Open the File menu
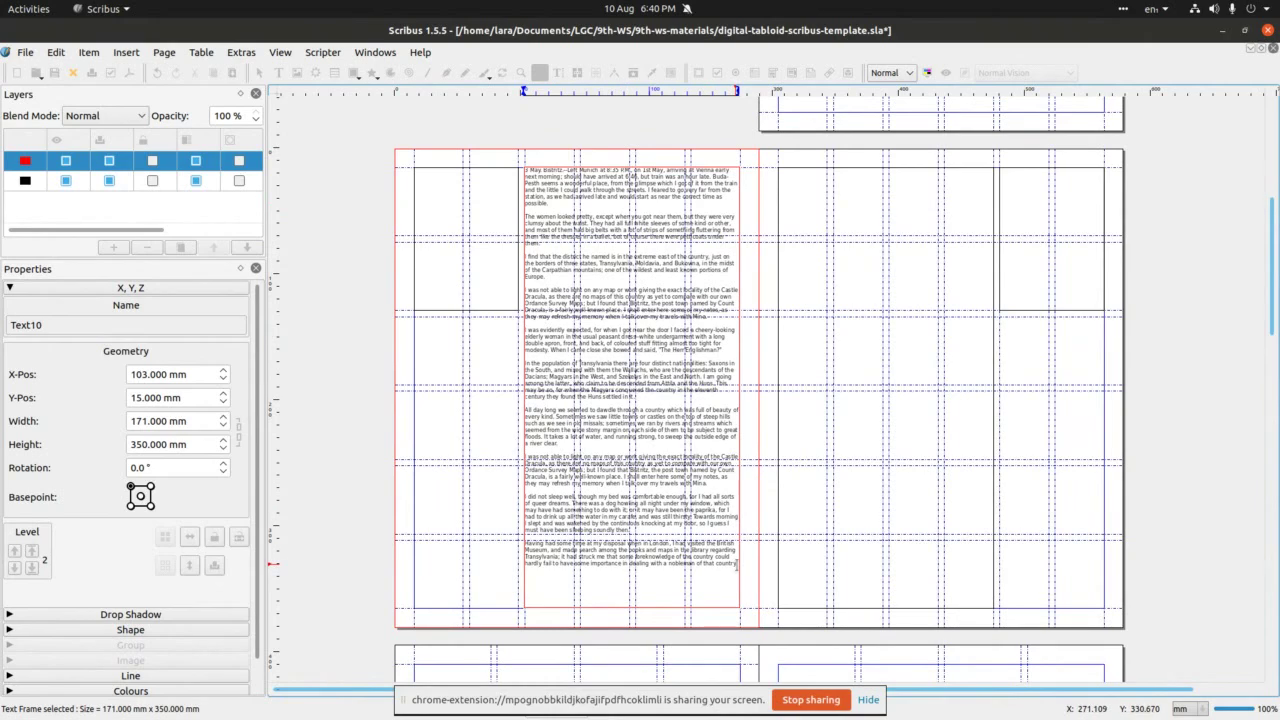1280x720 pixels. point(25,52)
